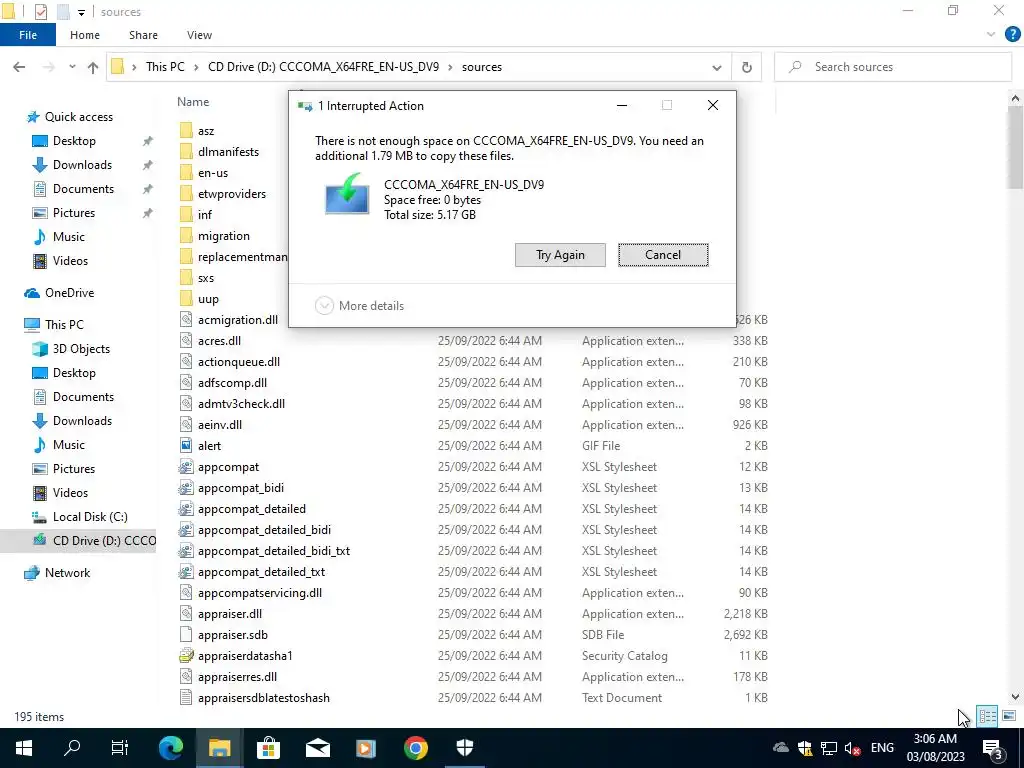This screenshot has height=768, width=1024.
Task: Expand the ribbon with the chevron
Action: pos(990,35)
